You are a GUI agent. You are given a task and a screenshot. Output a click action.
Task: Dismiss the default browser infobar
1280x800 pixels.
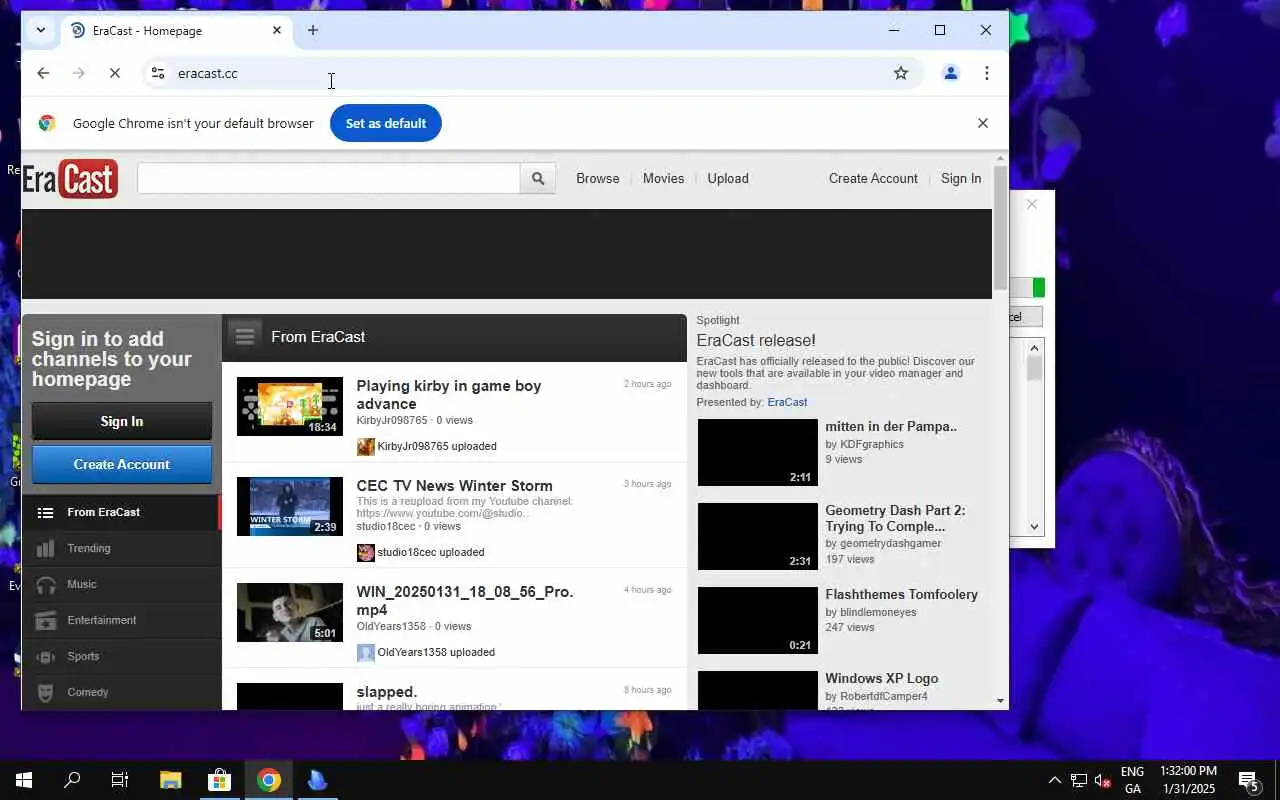coord(983,123)
